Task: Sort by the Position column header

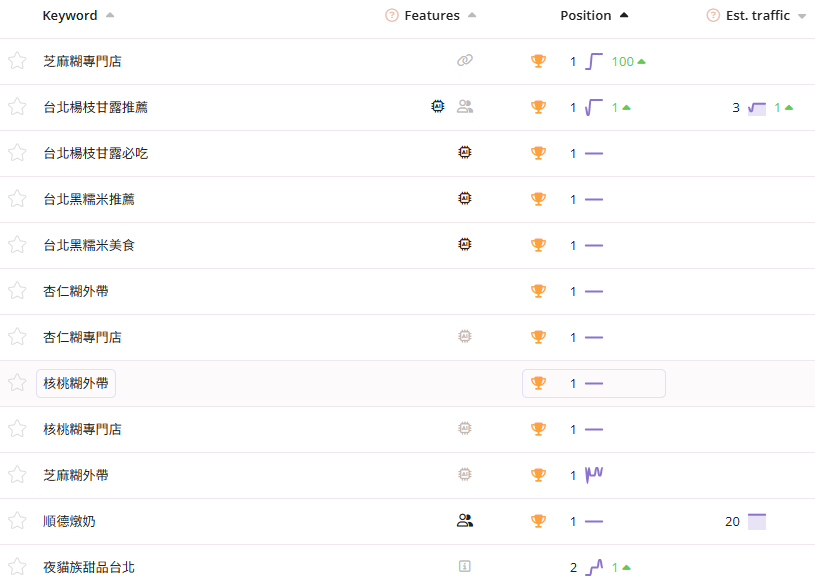Action: point(586,15)
